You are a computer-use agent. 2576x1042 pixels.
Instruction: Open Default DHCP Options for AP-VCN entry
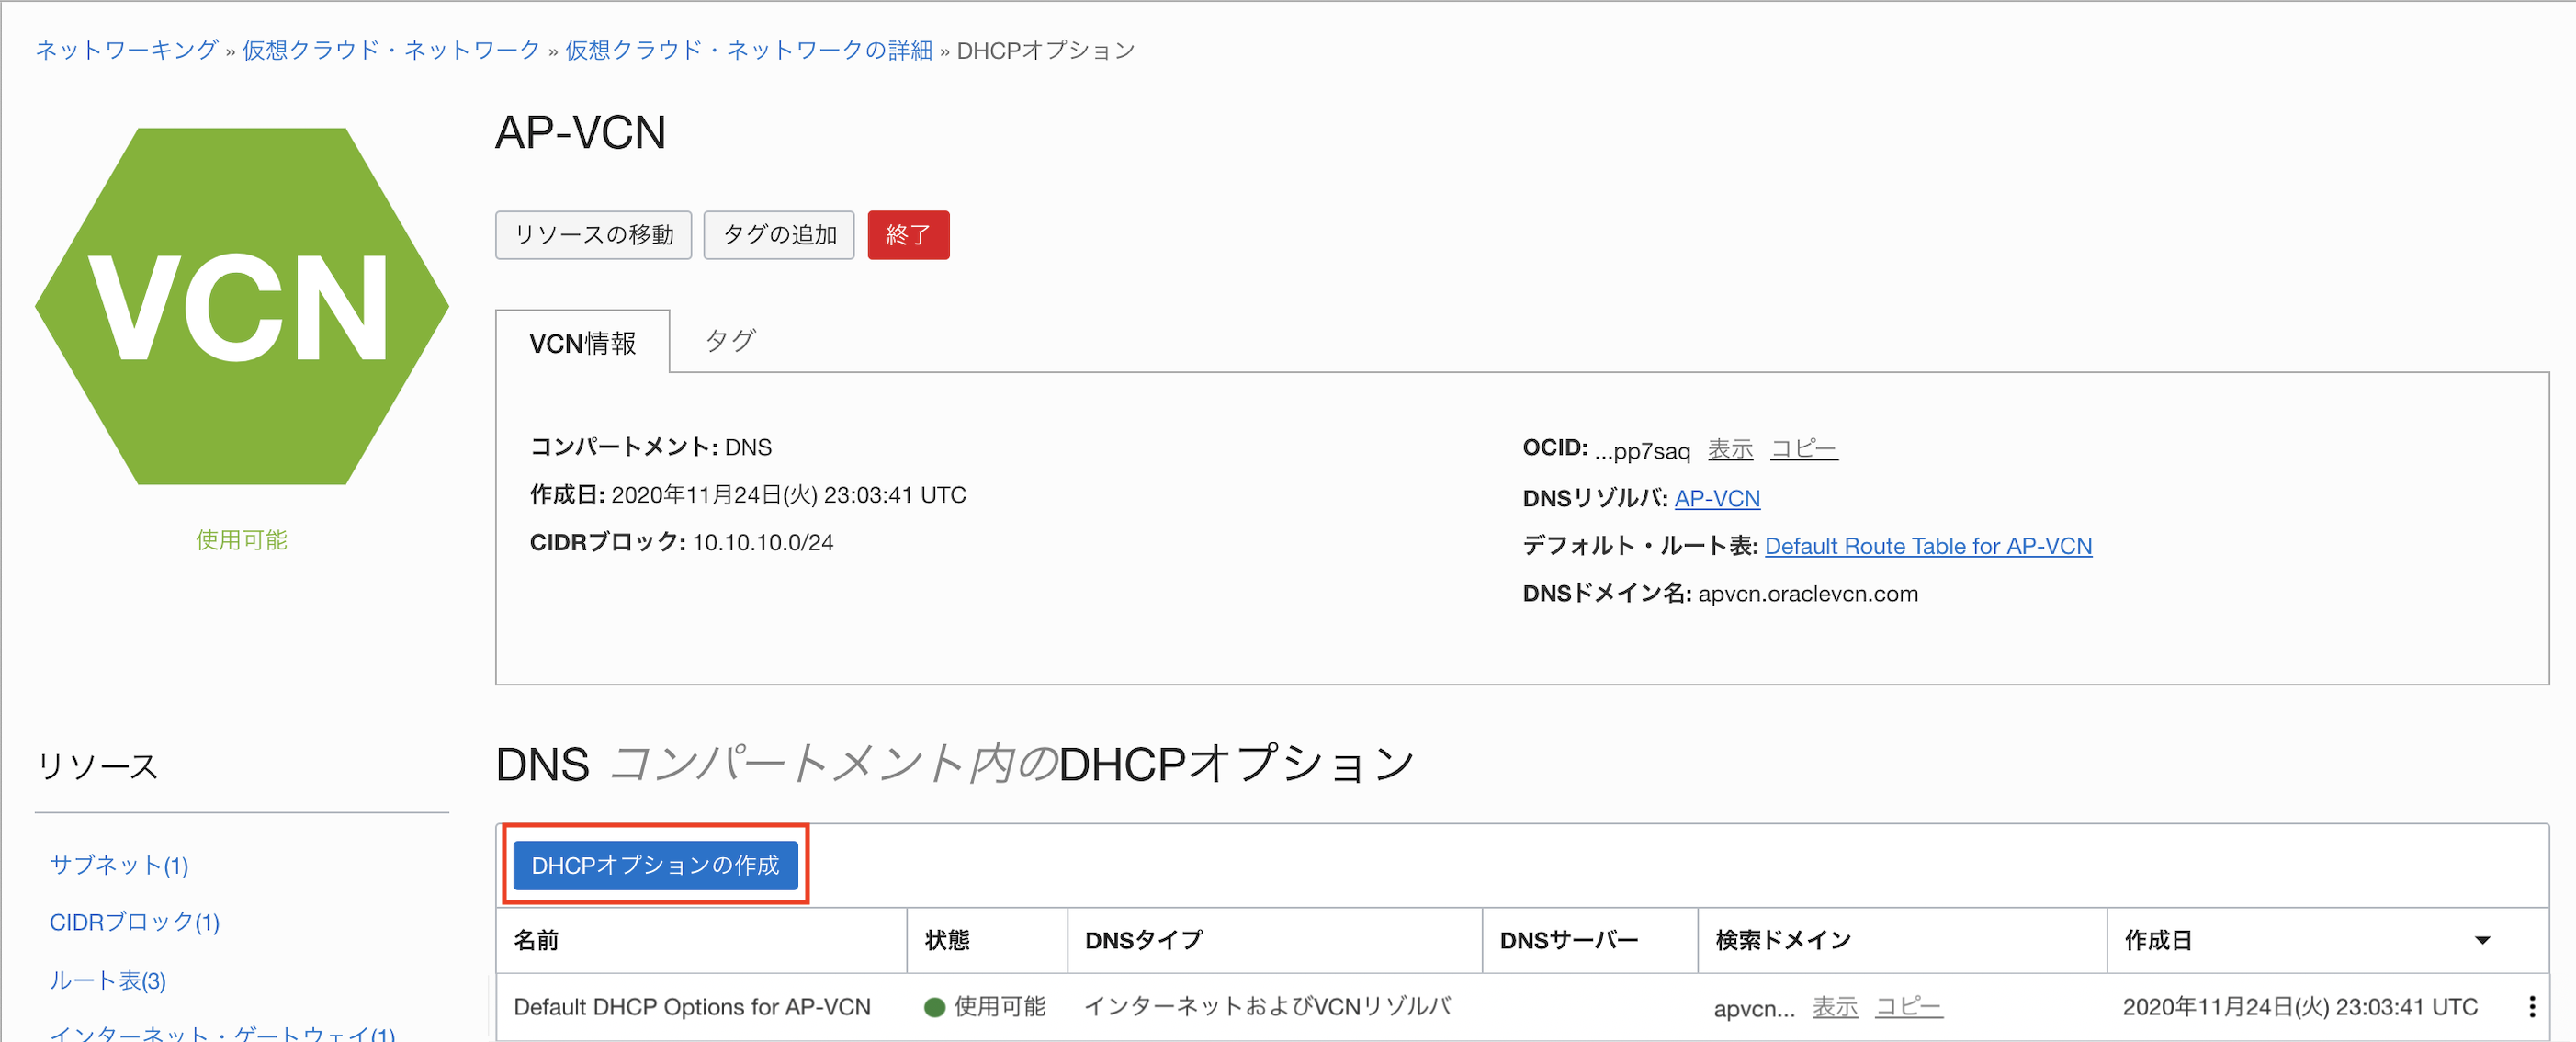[693, 1006]
